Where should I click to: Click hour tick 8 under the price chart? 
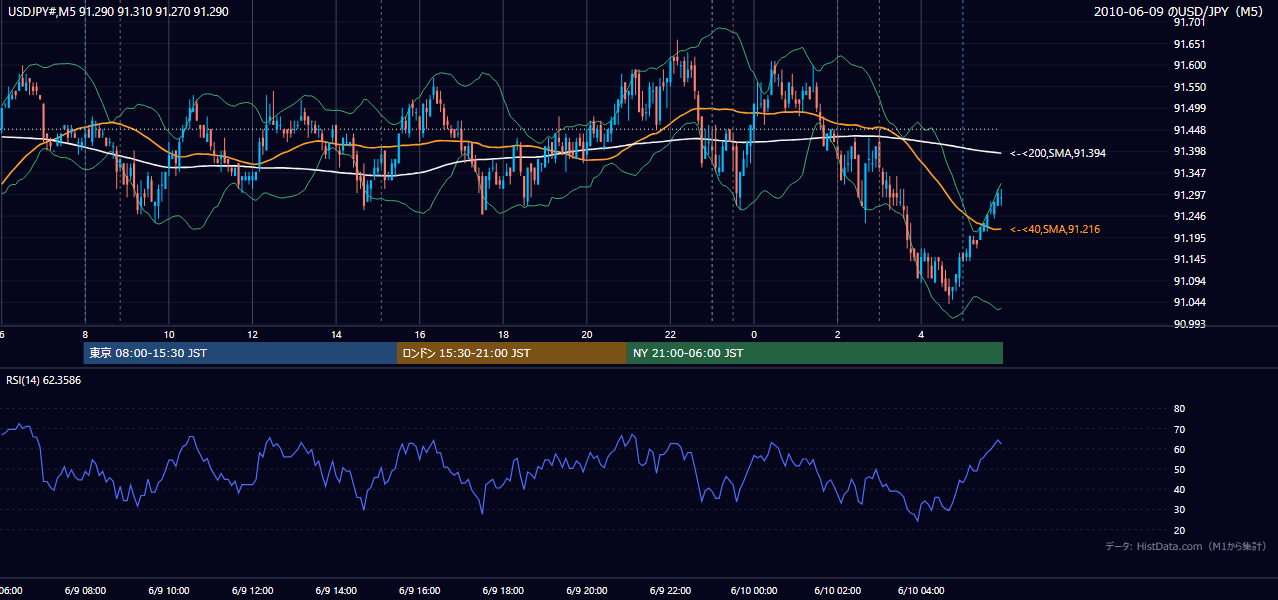[x=85, y=334]
